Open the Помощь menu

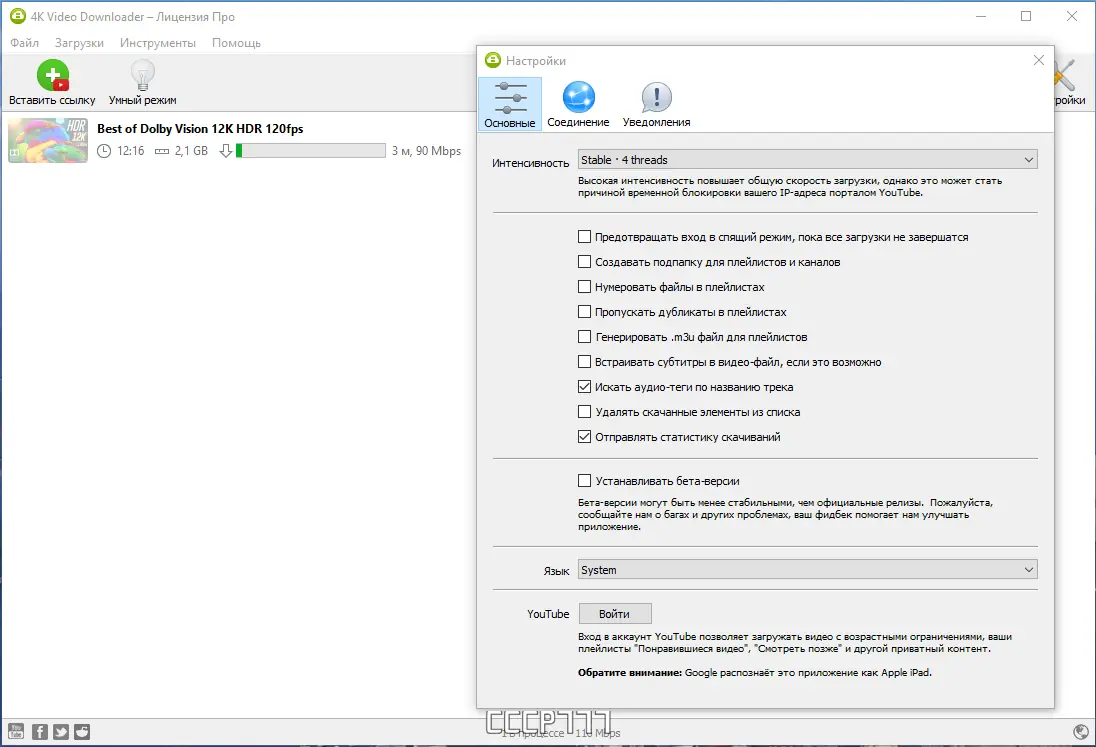pyautogui.click(x=236, y=43)
